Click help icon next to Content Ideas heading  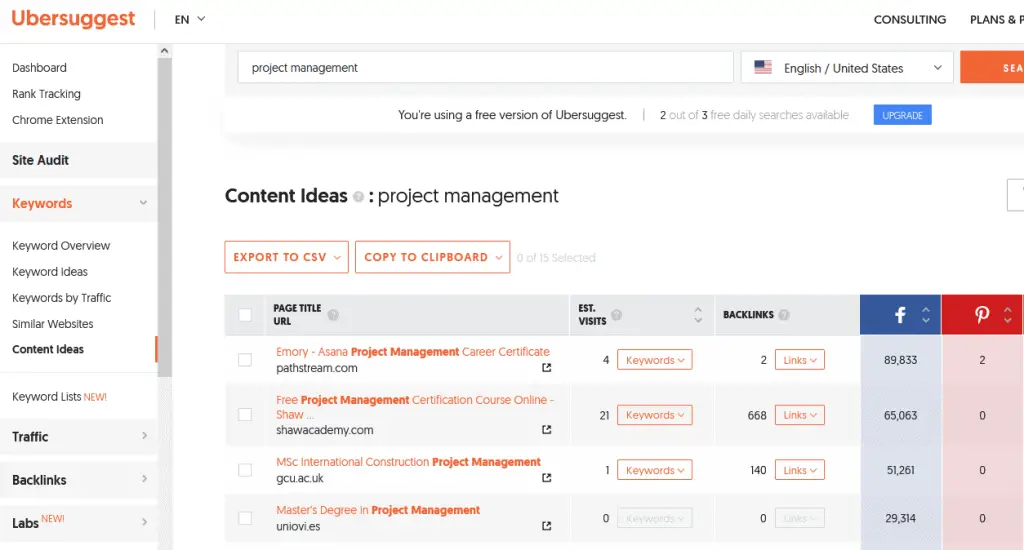tap(358, 198)
